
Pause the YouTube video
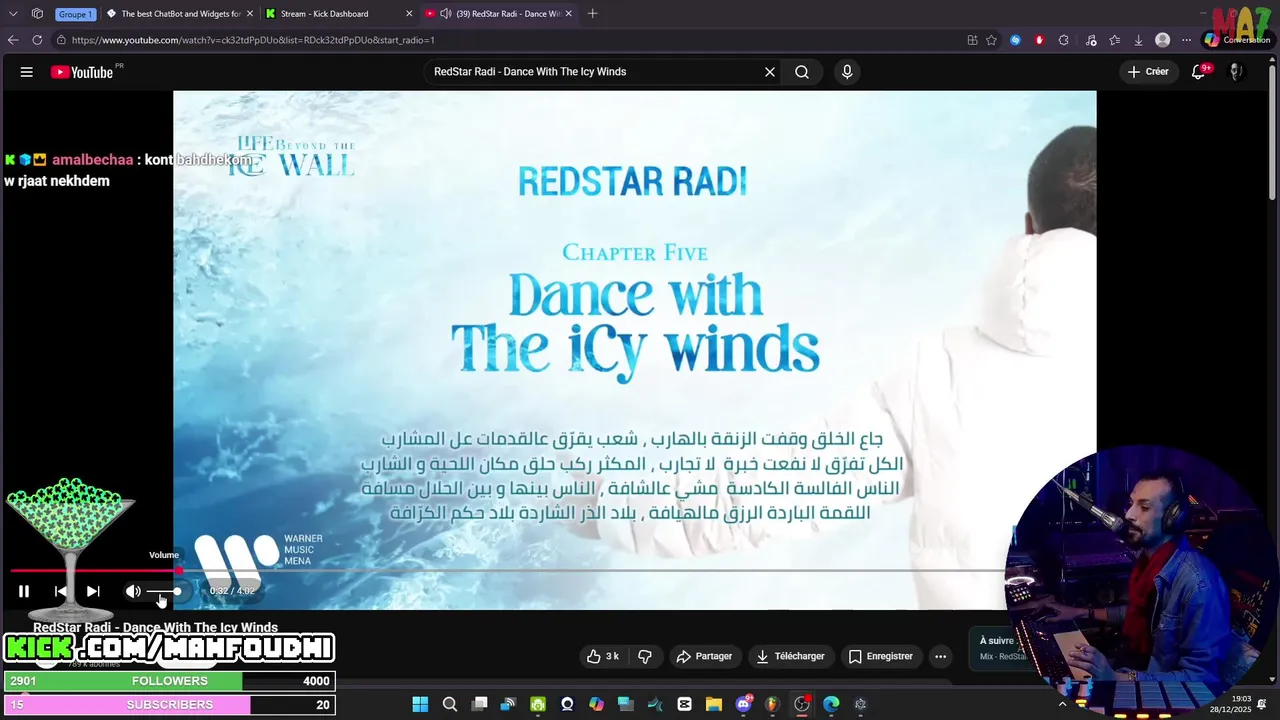coord(24,591)
